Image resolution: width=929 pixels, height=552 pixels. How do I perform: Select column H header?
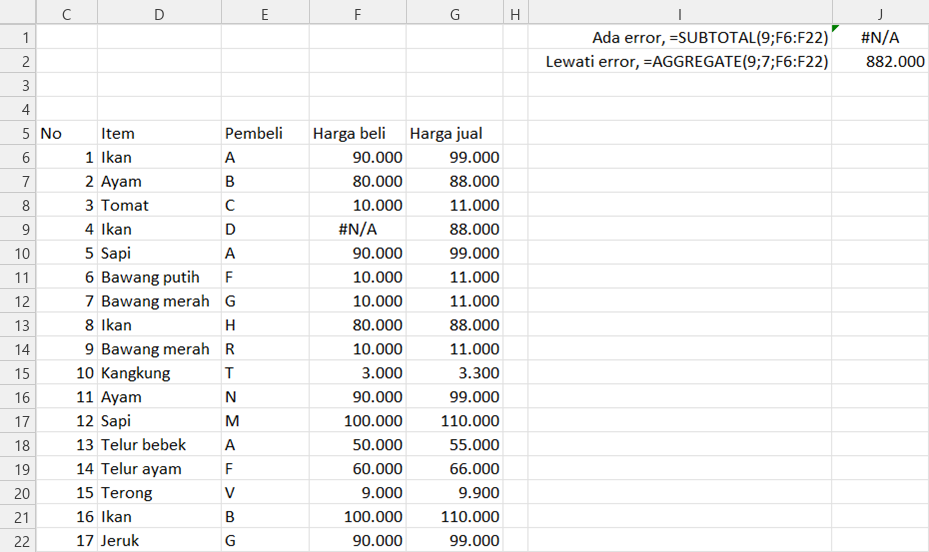[515, 14]
